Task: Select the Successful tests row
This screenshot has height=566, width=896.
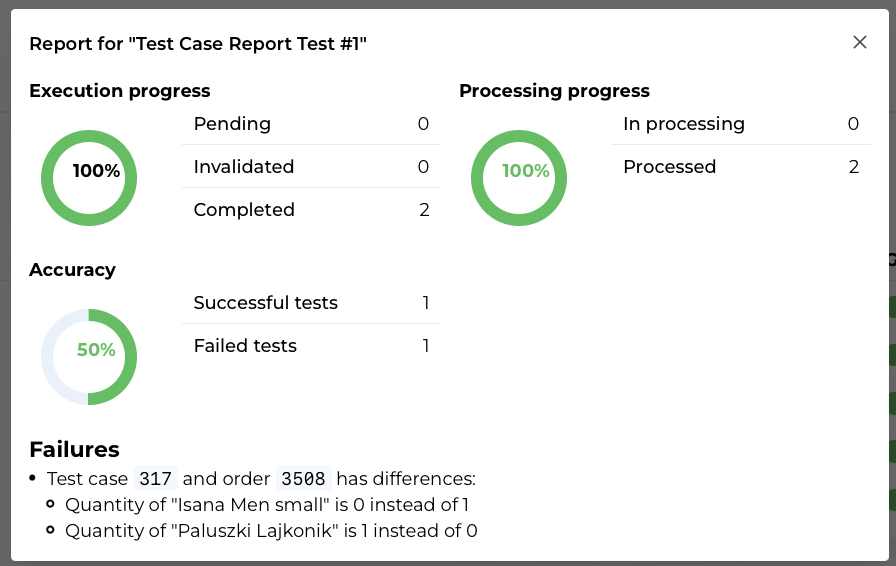Action: [311, 303]
